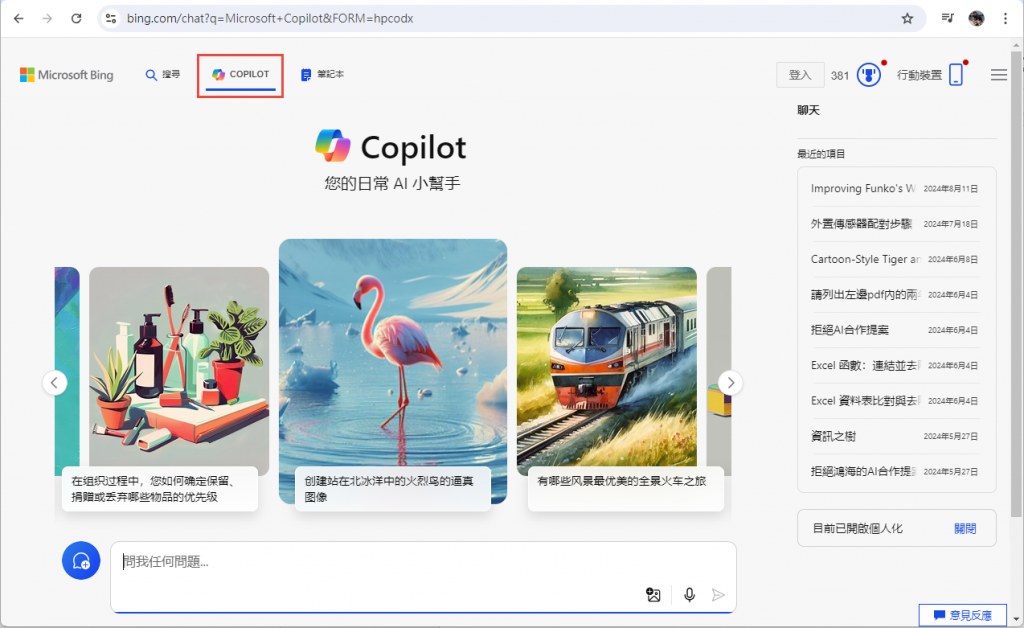Image resolution: width=1024 pixels, height=628 pixels.
Task: Open chat "Cartoon-Style Tiger"
Action: (894, 259)
